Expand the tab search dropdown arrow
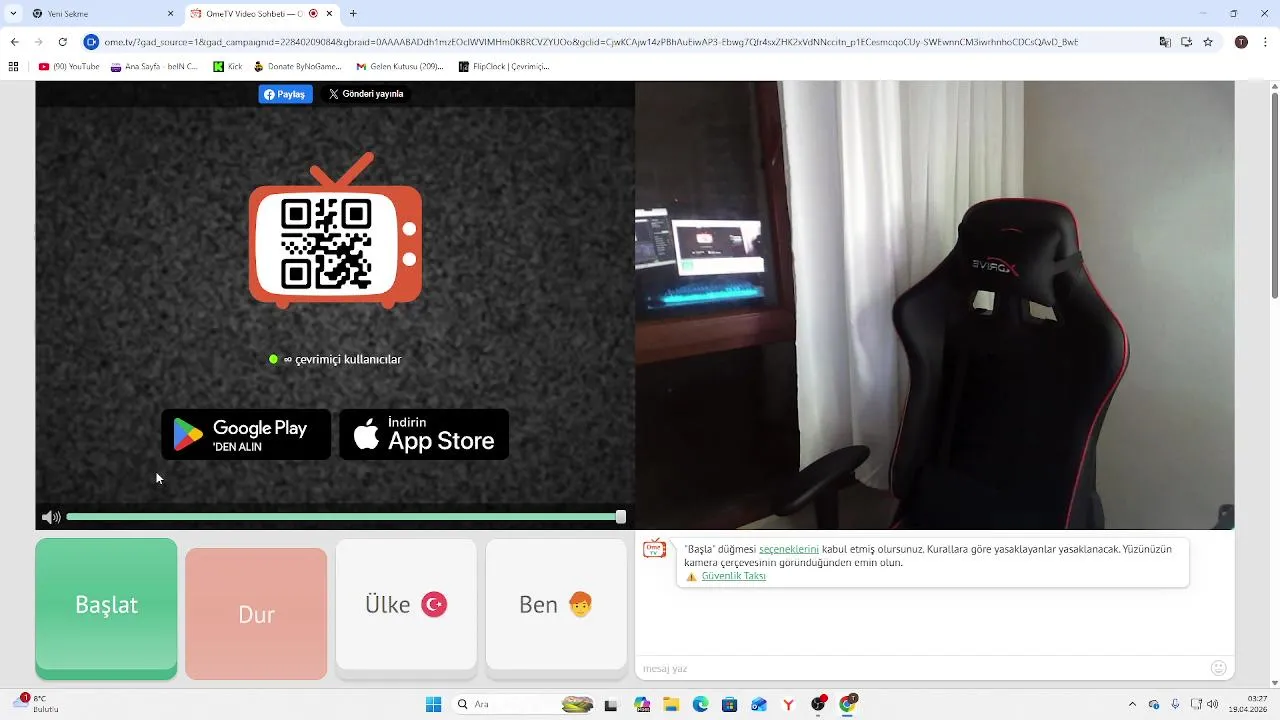This screenshot has height=720, width=1280. [12, 14]
